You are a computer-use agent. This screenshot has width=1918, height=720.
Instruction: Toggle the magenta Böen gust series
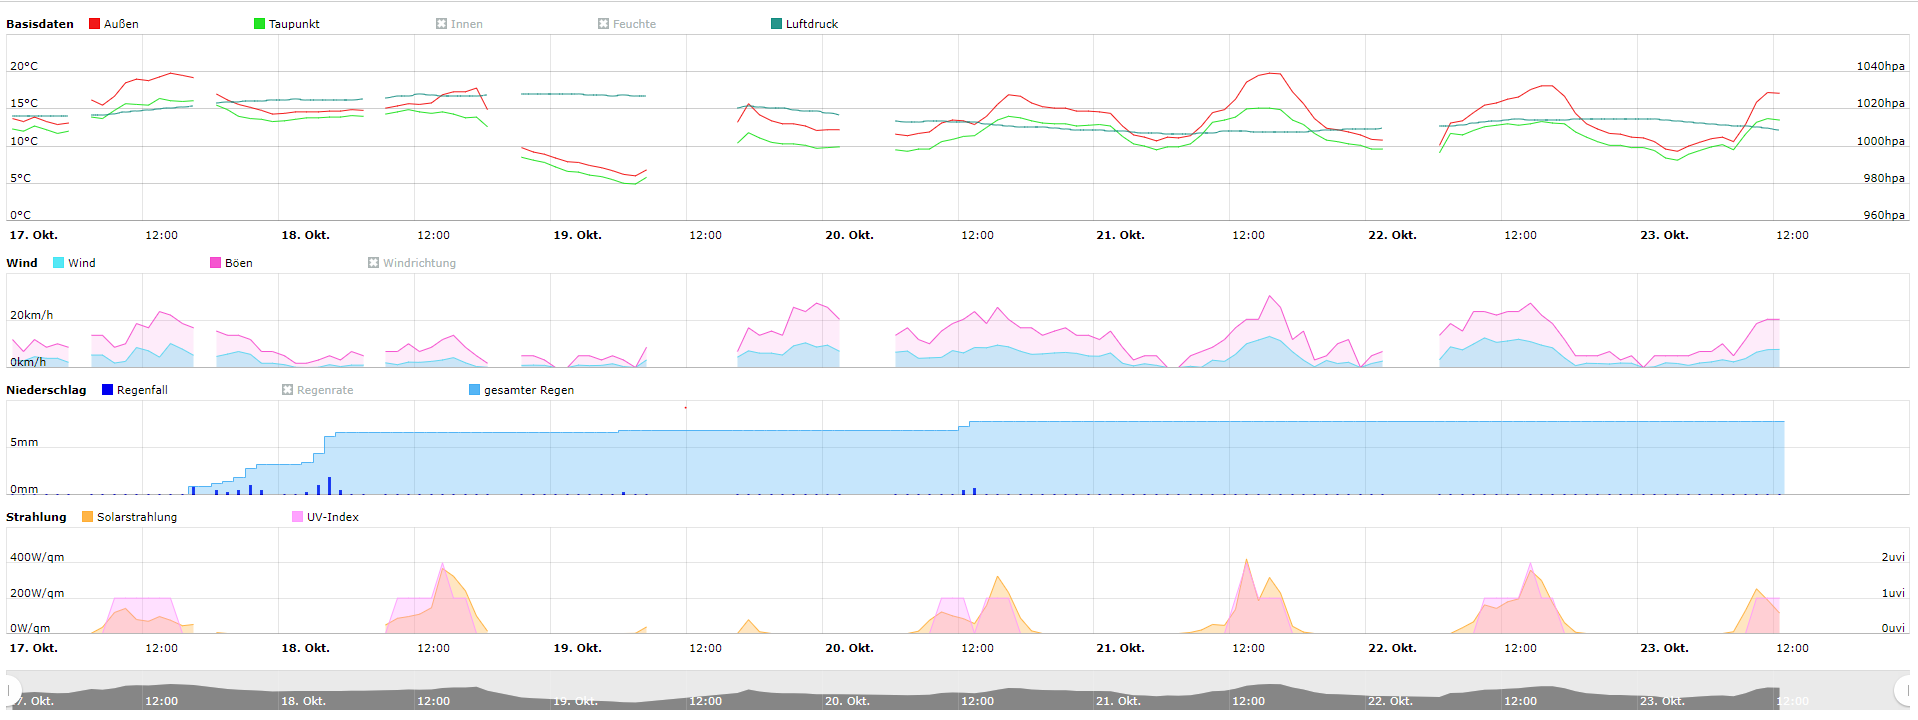[x=231, y=263]
